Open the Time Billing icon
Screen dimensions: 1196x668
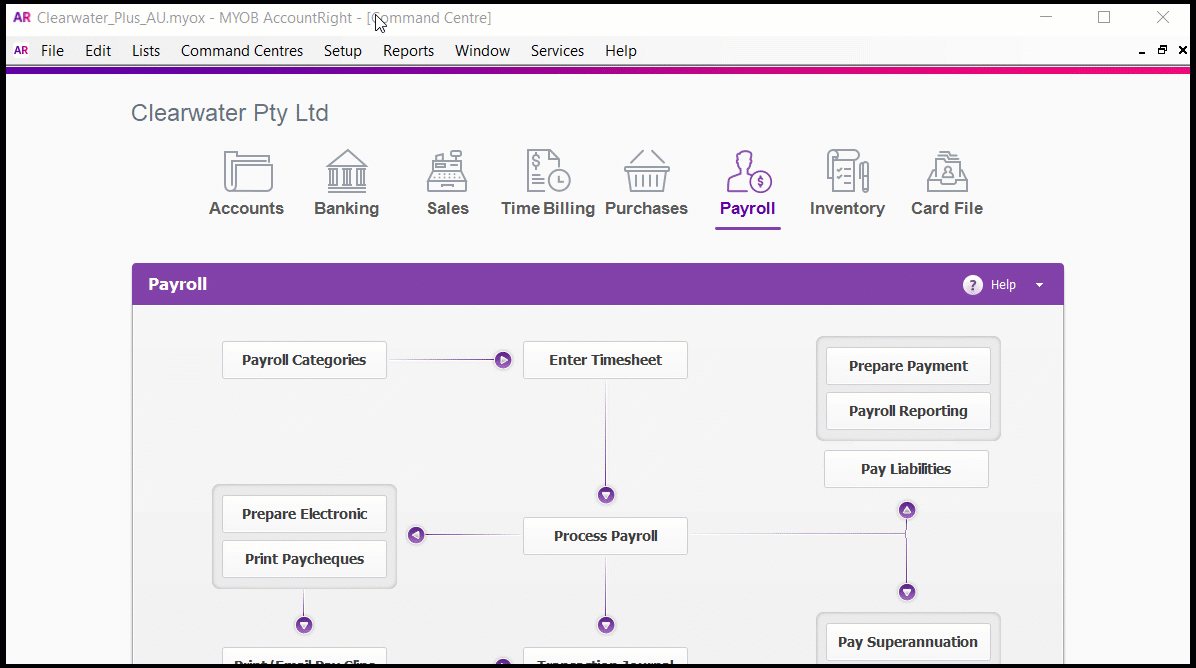(548, 170)
